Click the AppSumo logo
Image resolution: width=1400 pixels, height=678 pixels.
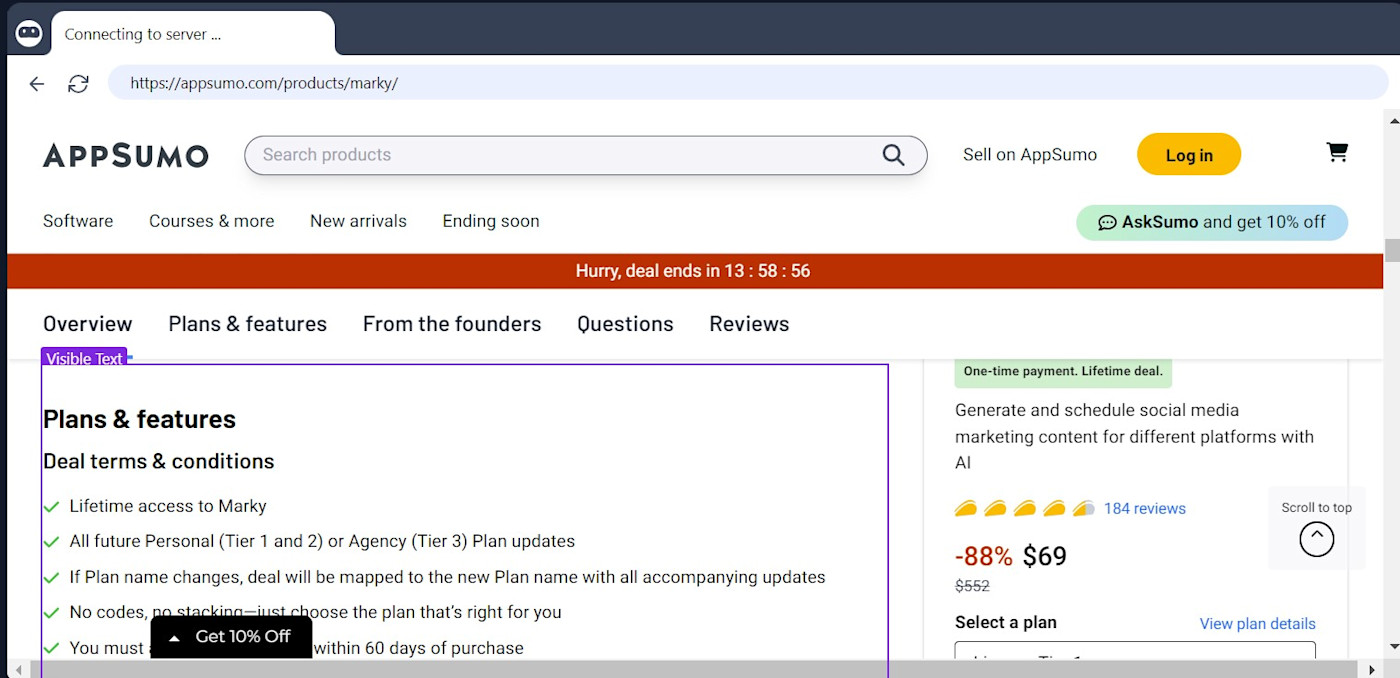tap(126, 155)
